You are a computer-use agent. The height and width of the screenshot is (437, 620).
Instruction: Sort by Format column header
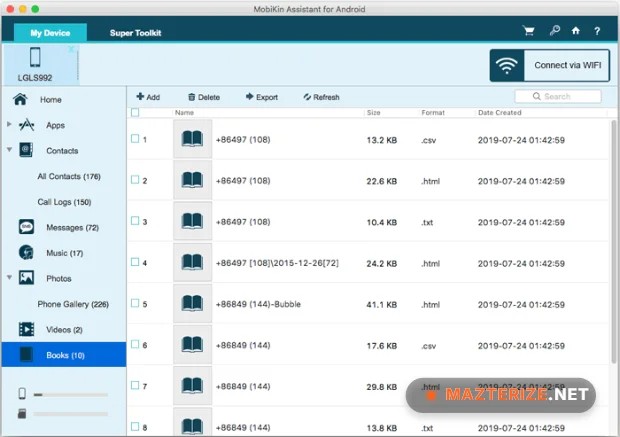[433, 113]
